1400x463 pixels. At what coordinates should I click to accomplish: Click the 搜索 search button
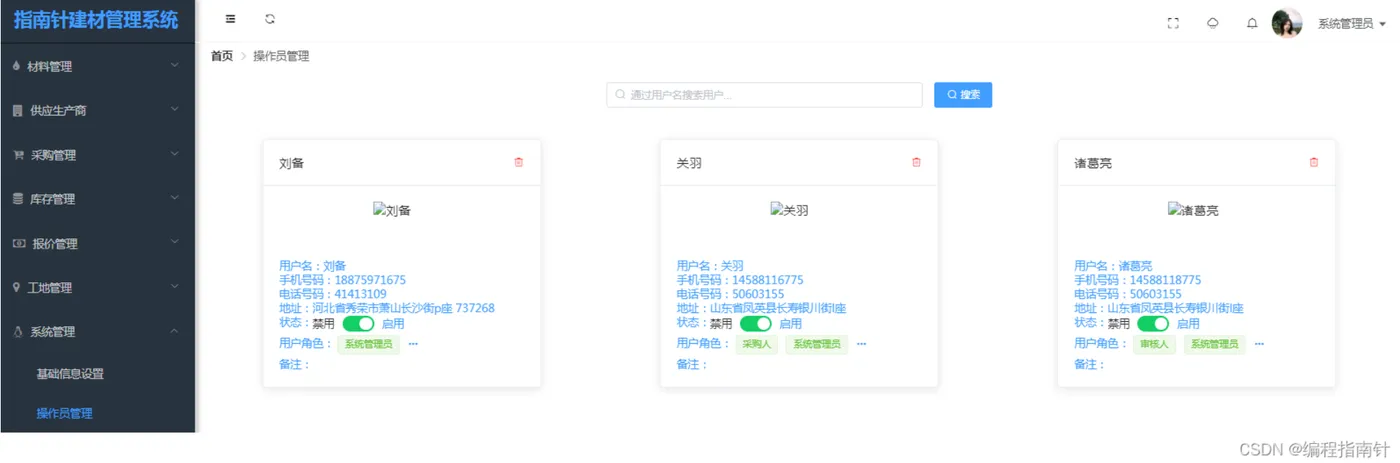pyautogui.click(x=963, y=95)
